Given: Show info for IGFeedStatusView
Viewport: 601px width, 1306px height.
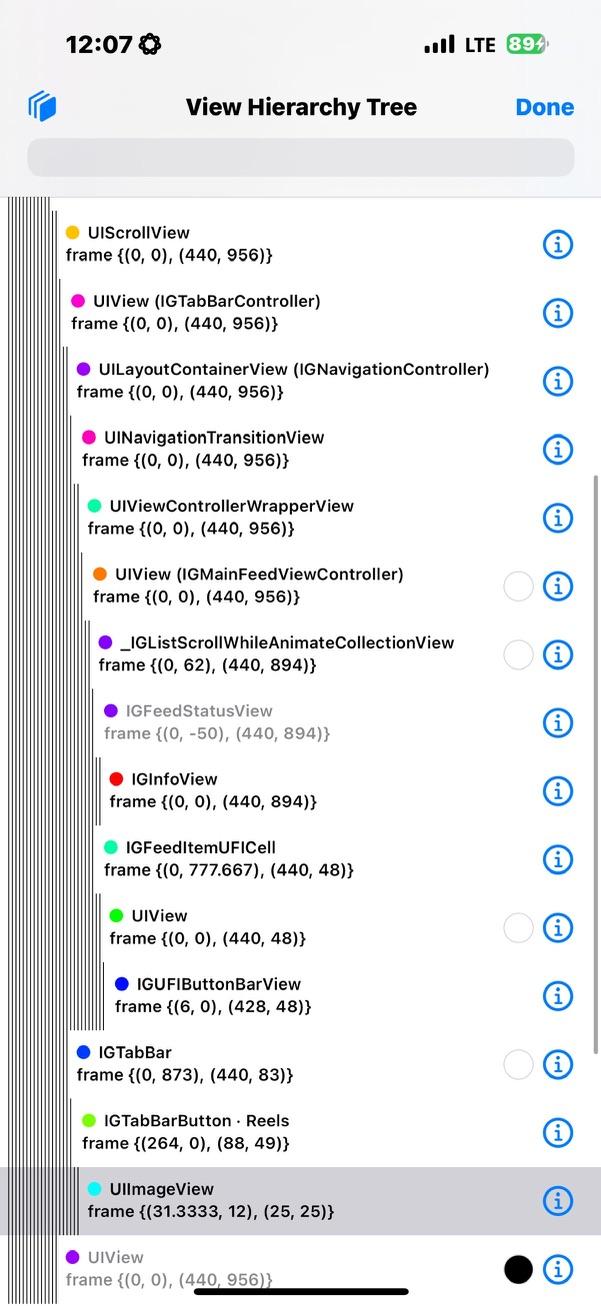Looking at the screenshot, I should coord(558,722).
